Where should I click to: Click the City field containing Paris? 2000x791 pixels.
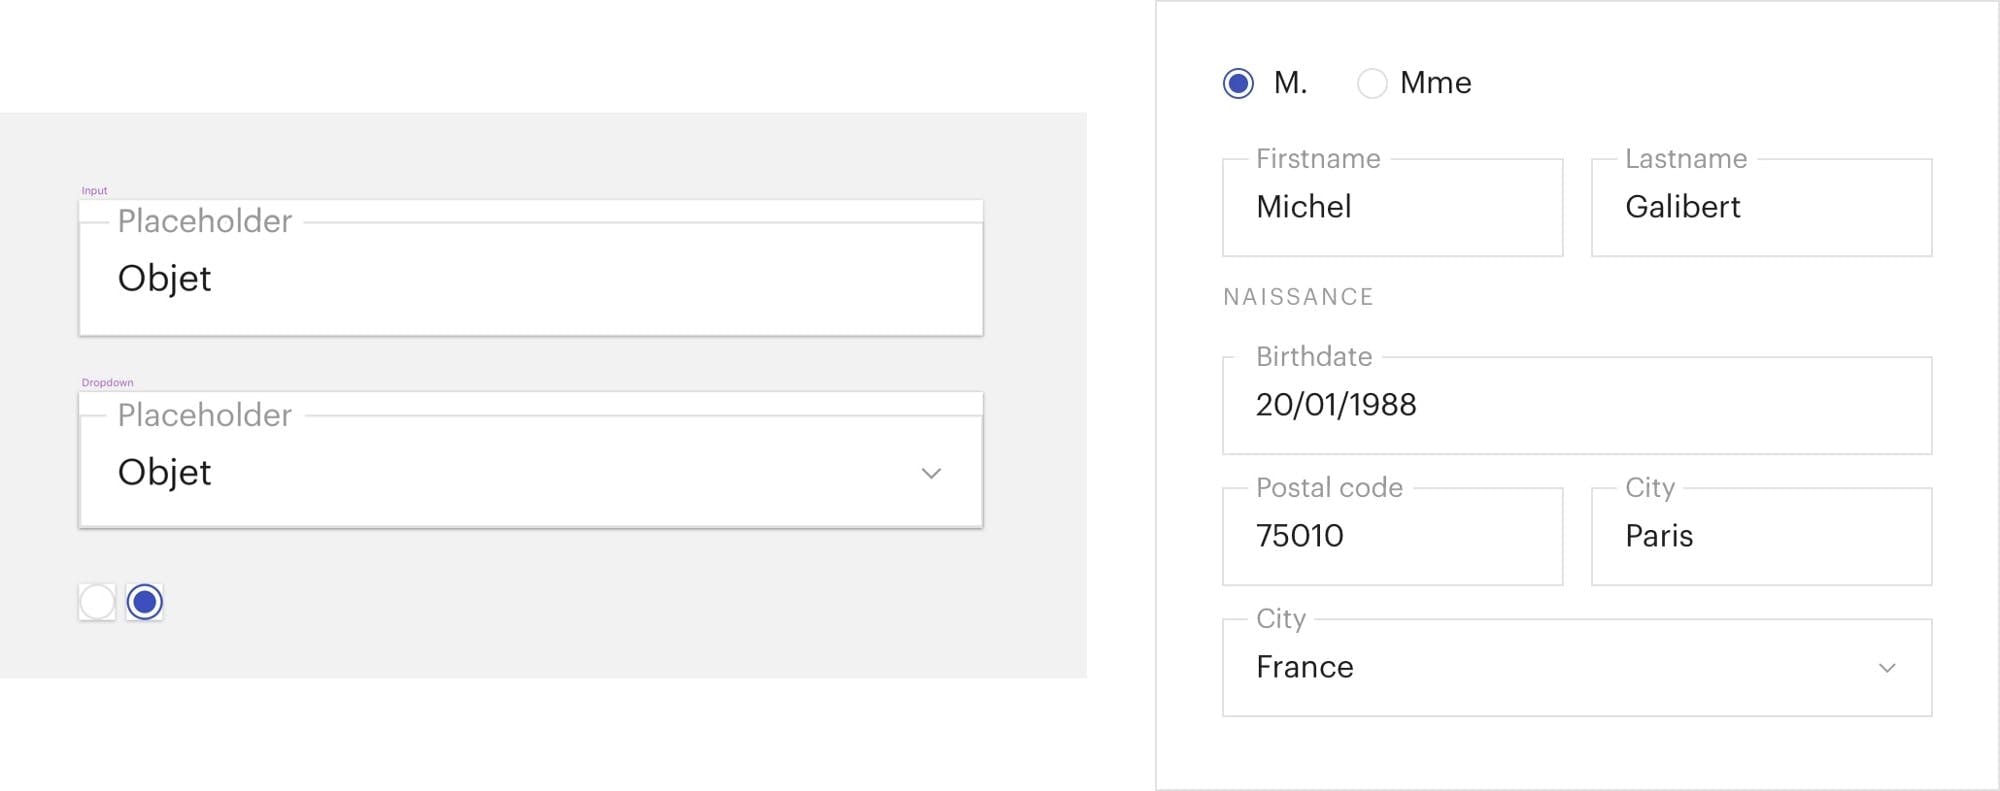point(1761,536)
